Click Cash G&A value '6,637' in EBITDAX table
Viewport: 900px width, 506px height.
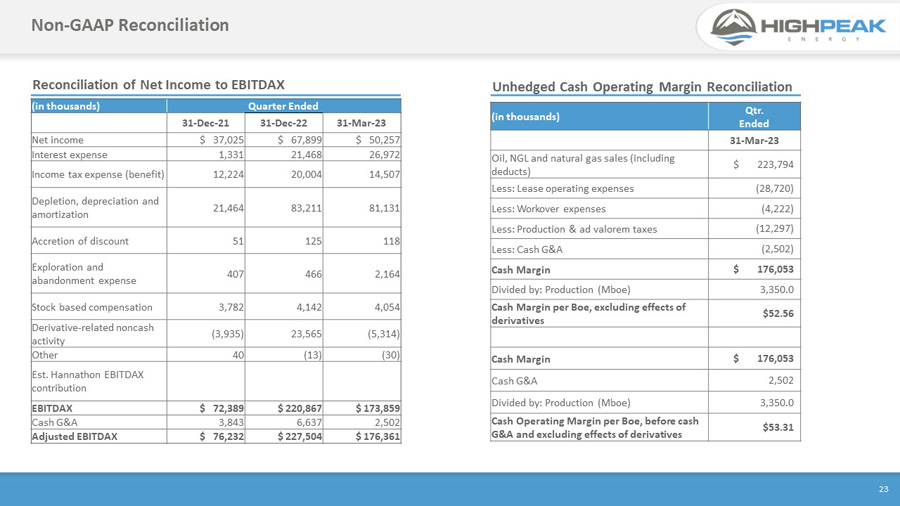309,422
